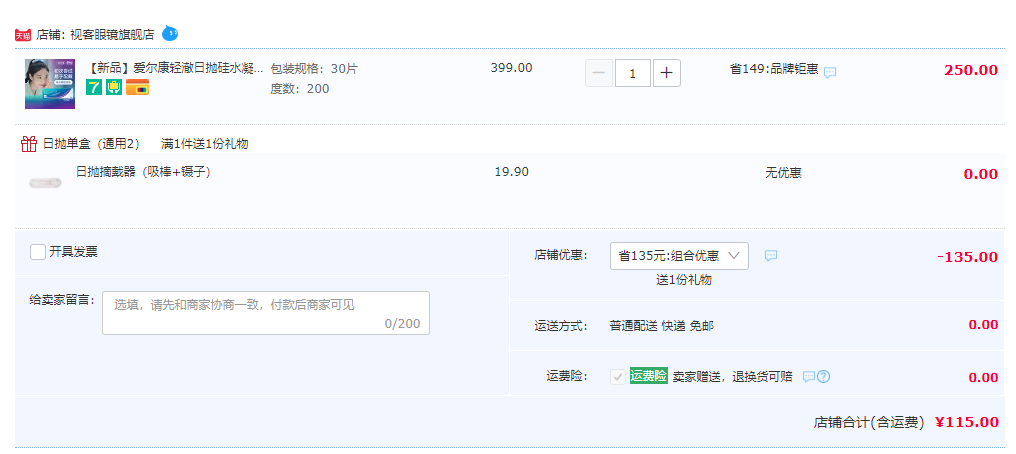Viewport: 1016px width, 454px height.
Task: Tick the 开具发票 invoice checkbox
Action: click(x=38, y=252)
